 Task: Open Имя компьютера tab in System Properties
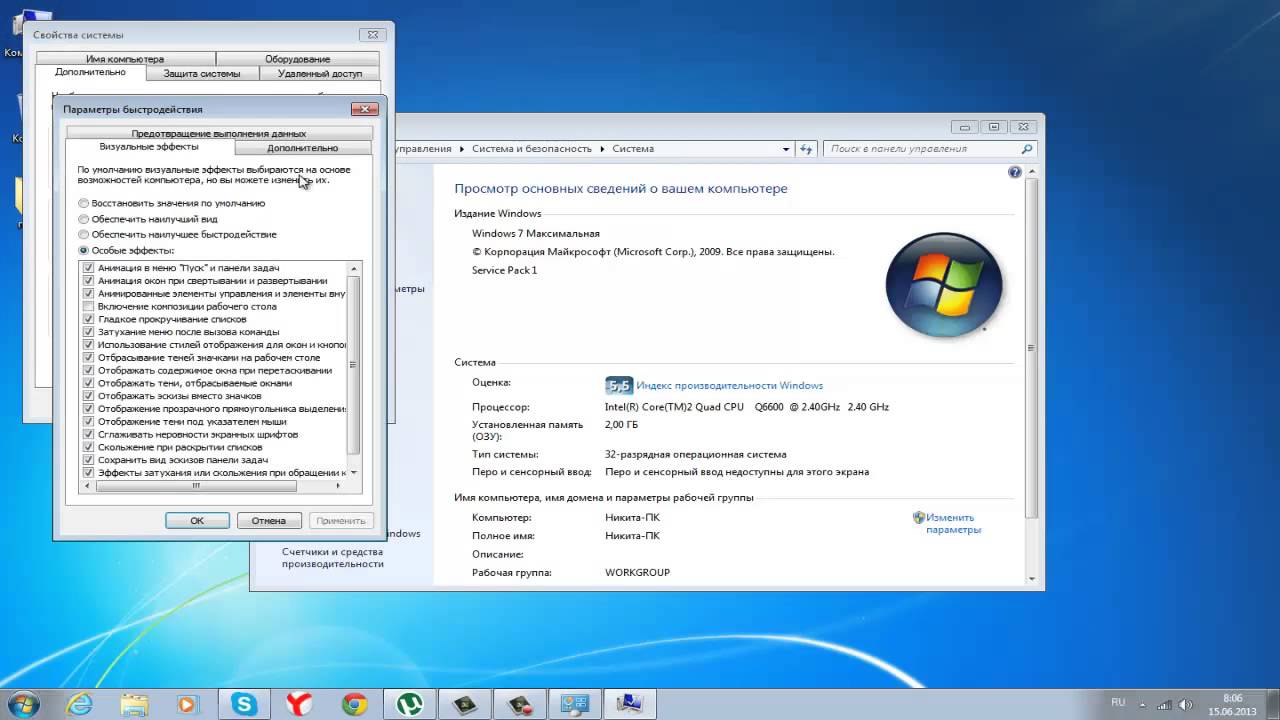point(125,59)
